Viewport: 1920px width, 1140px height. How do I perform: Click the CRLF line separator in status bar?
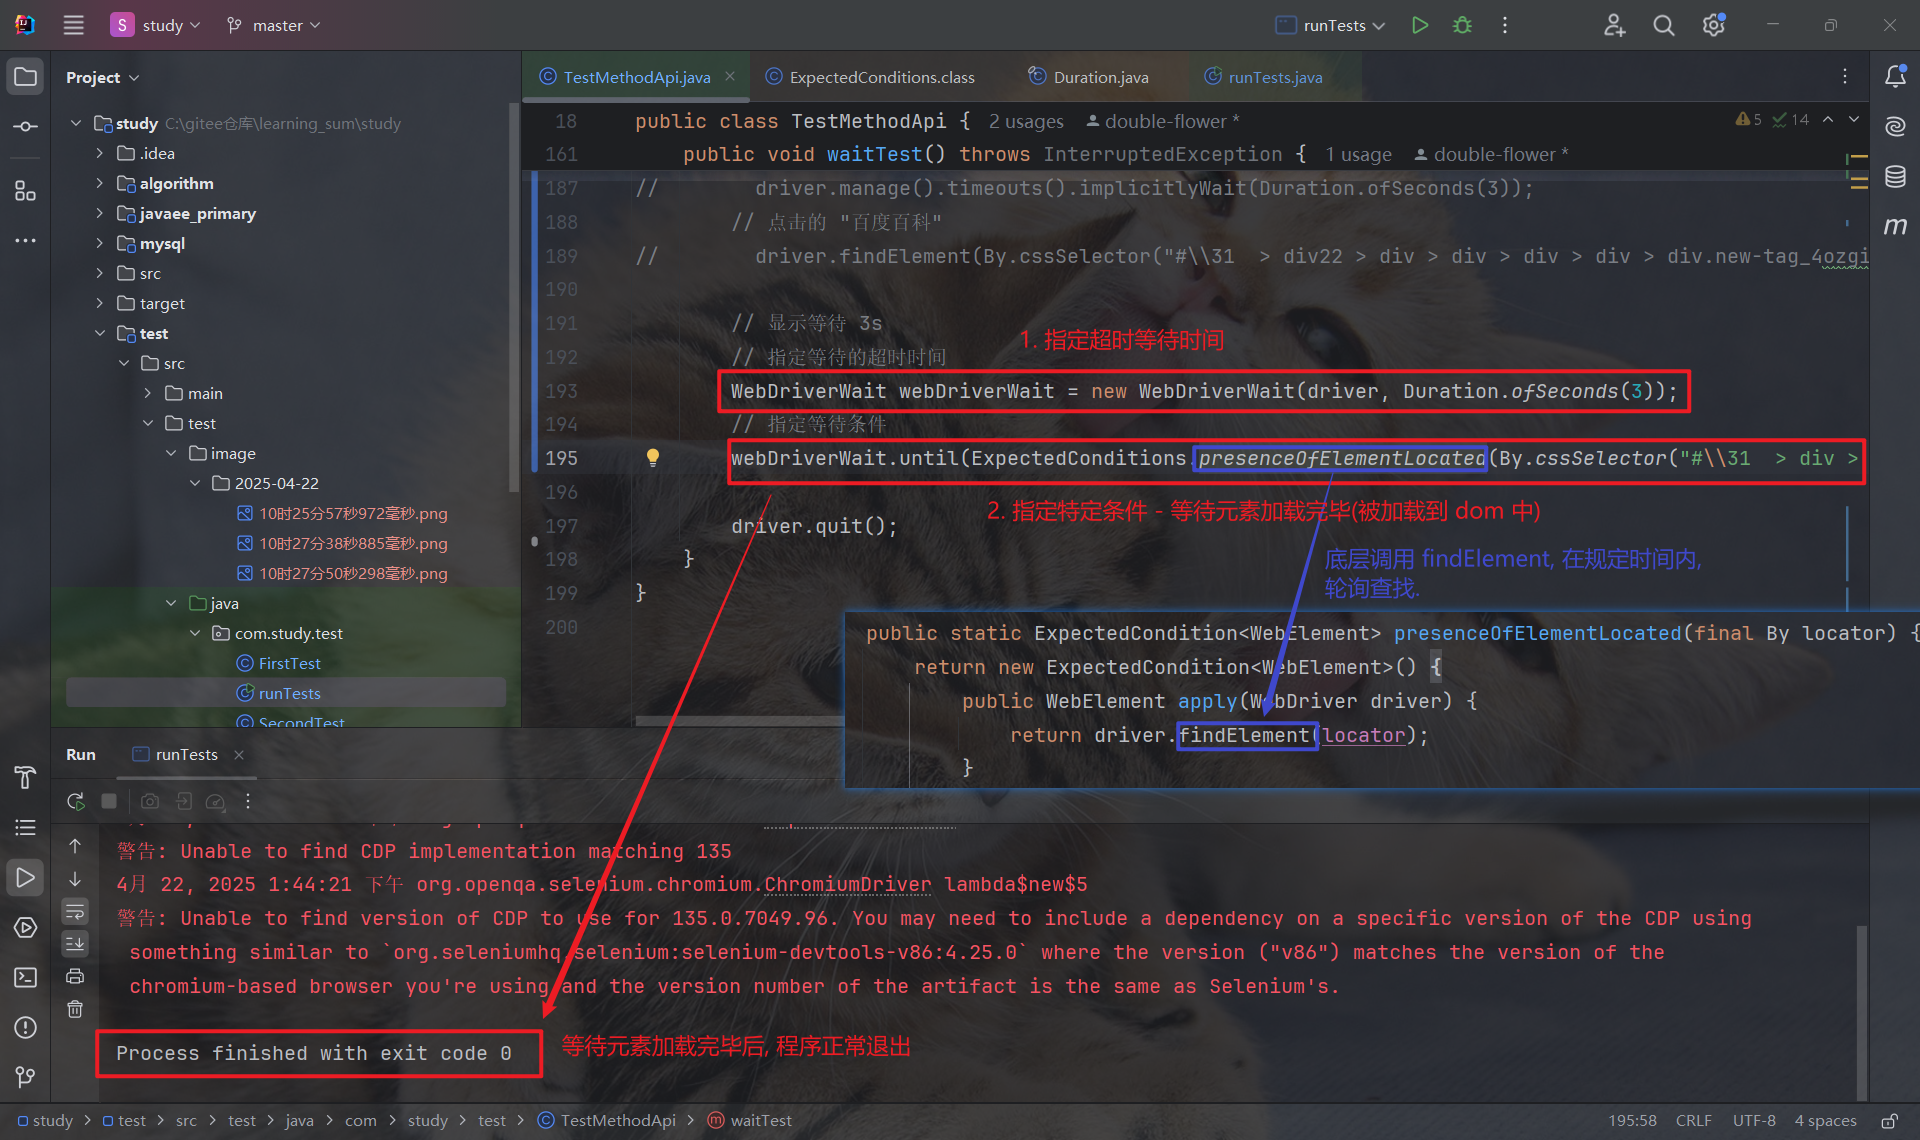1693,1121
